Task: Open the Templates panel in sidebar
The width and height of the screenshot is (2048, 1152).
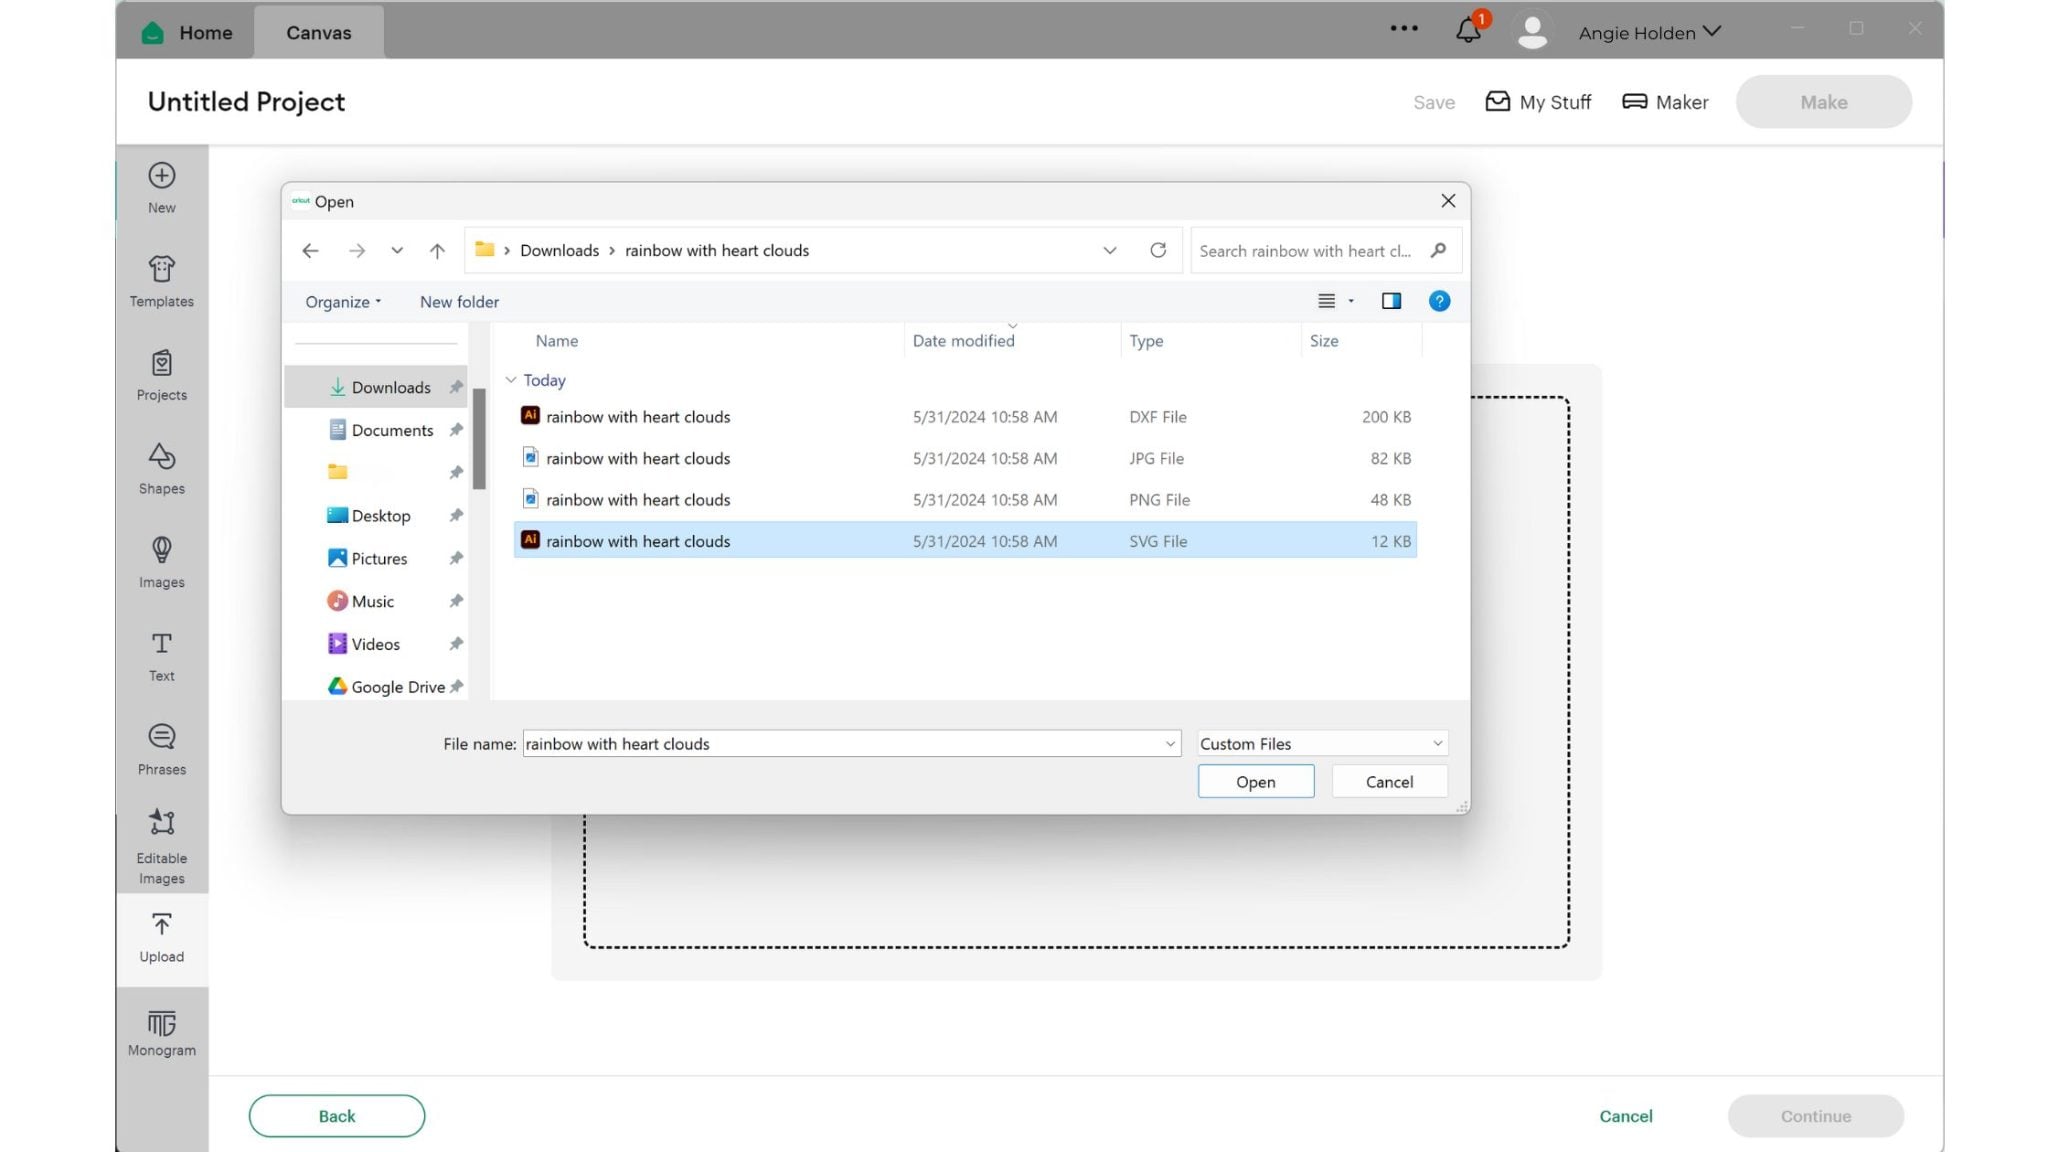Action: coord(161,280)
